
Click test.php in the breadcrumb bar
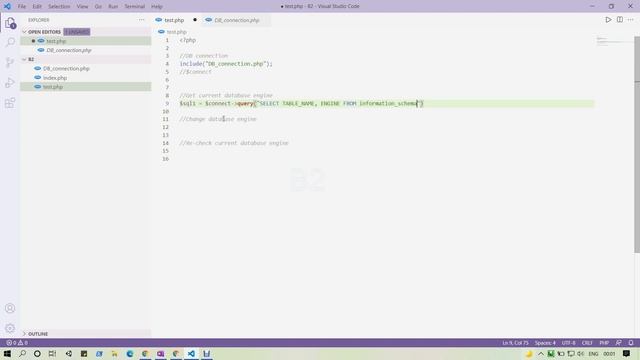tap(176, 32)
